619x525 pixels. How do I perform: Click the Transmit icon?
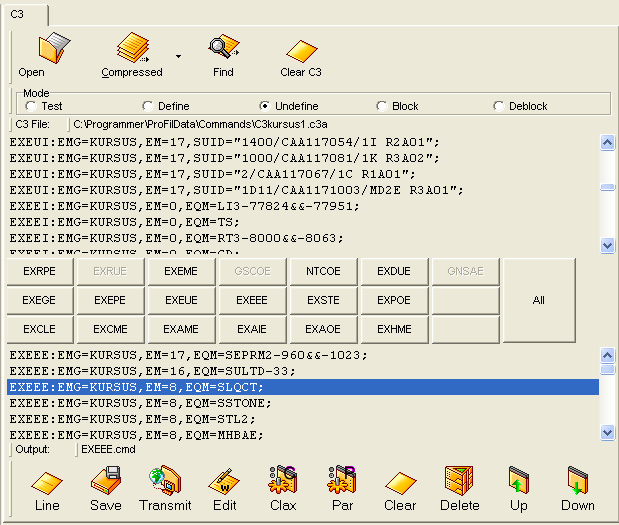click(164, 482)
